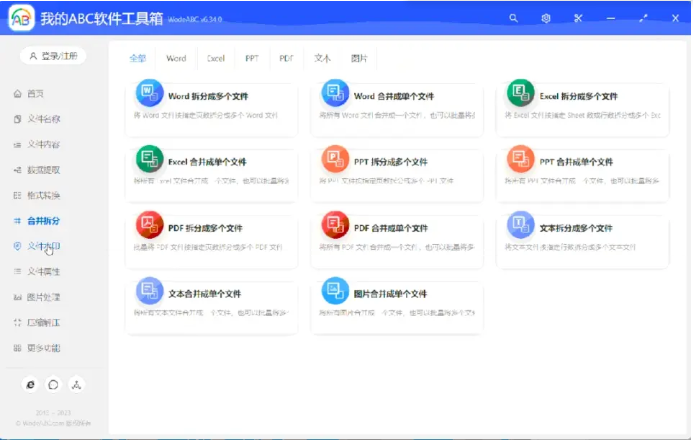Open PDF 合并成单个文件 card title
Viewport: 693px width, 440px height.
(x=391, y=228)
